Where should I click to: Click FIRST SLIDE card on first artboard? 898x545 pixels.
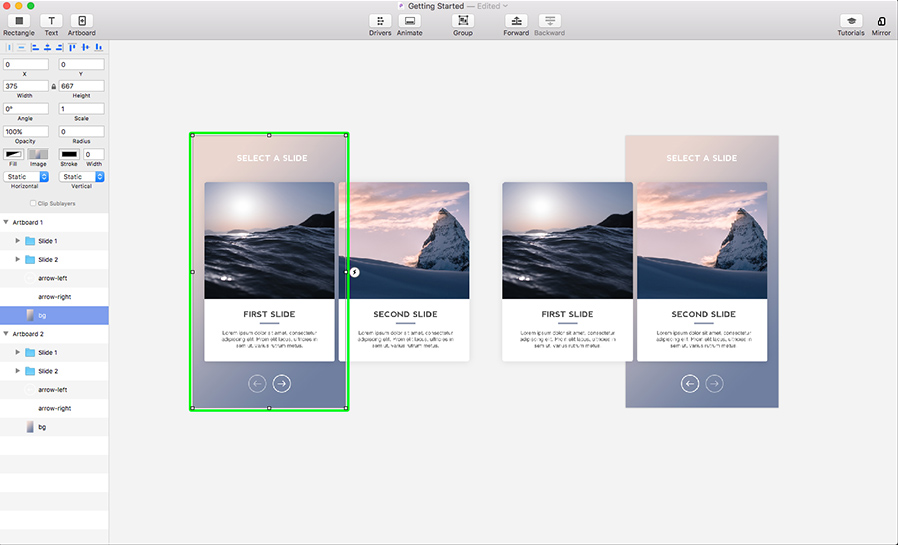click(x=269, y=272)
